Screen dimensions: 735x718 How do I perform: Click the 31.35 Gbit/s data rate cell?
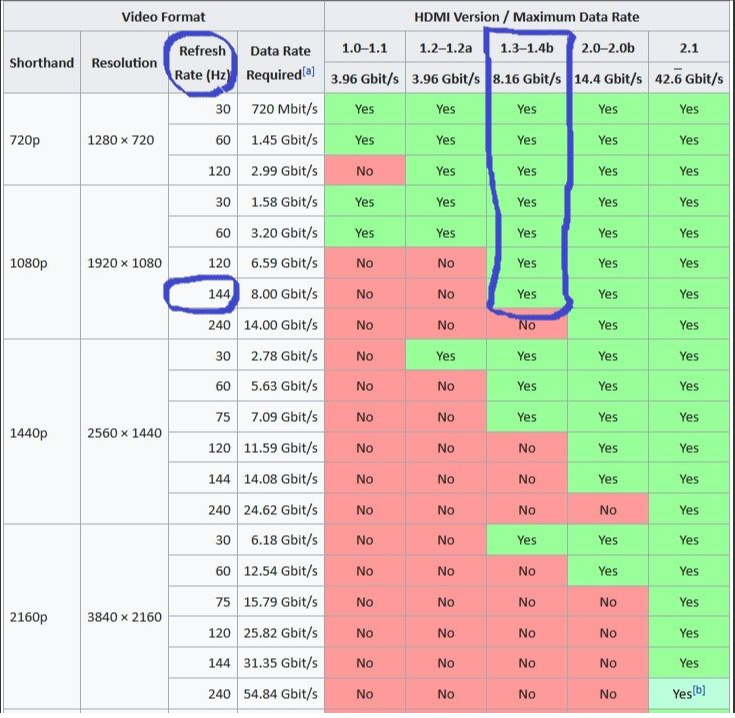point(281,663)
